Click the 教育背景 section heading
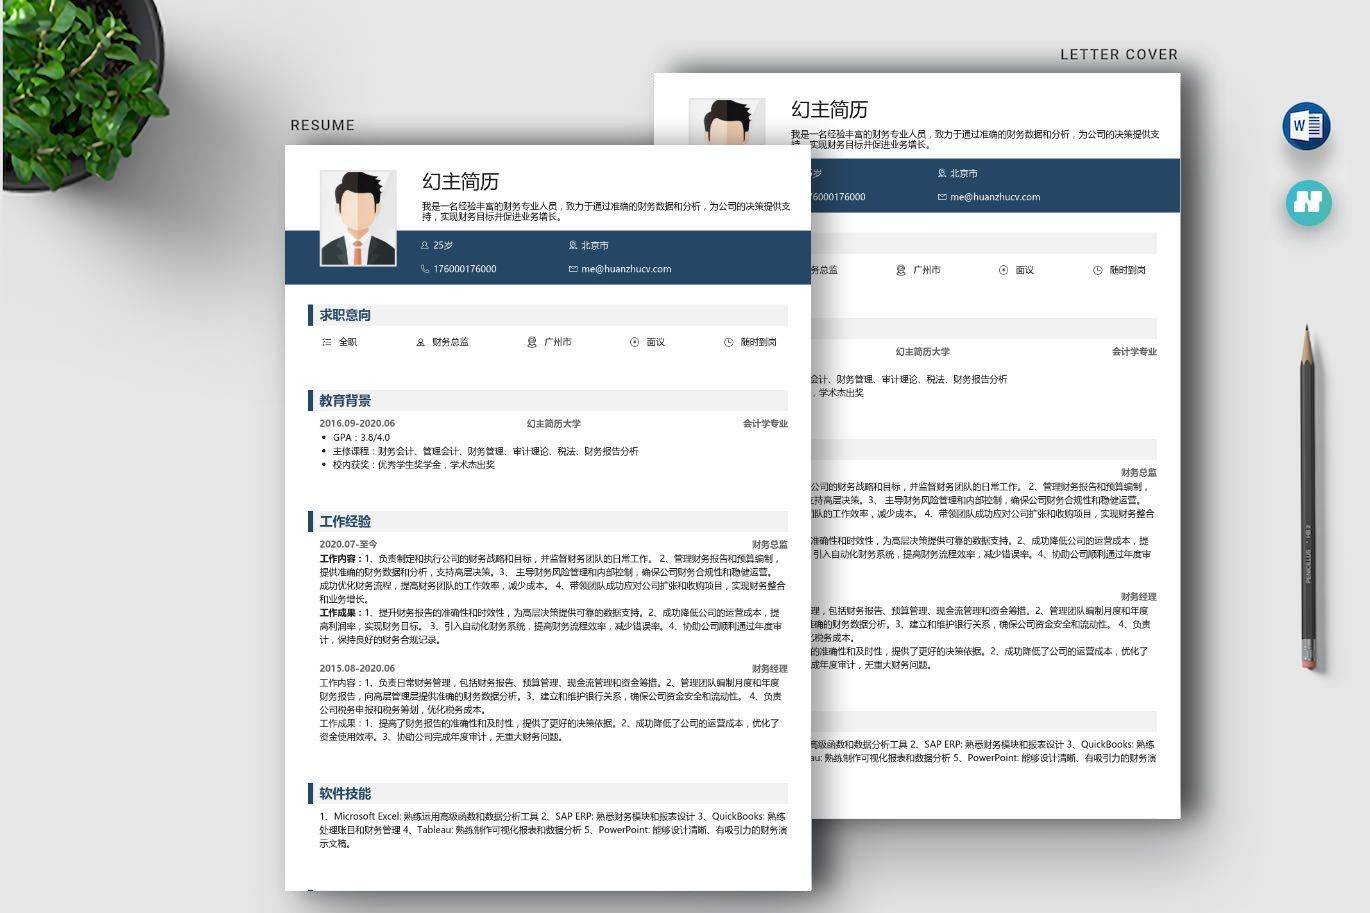 (345, 401)
